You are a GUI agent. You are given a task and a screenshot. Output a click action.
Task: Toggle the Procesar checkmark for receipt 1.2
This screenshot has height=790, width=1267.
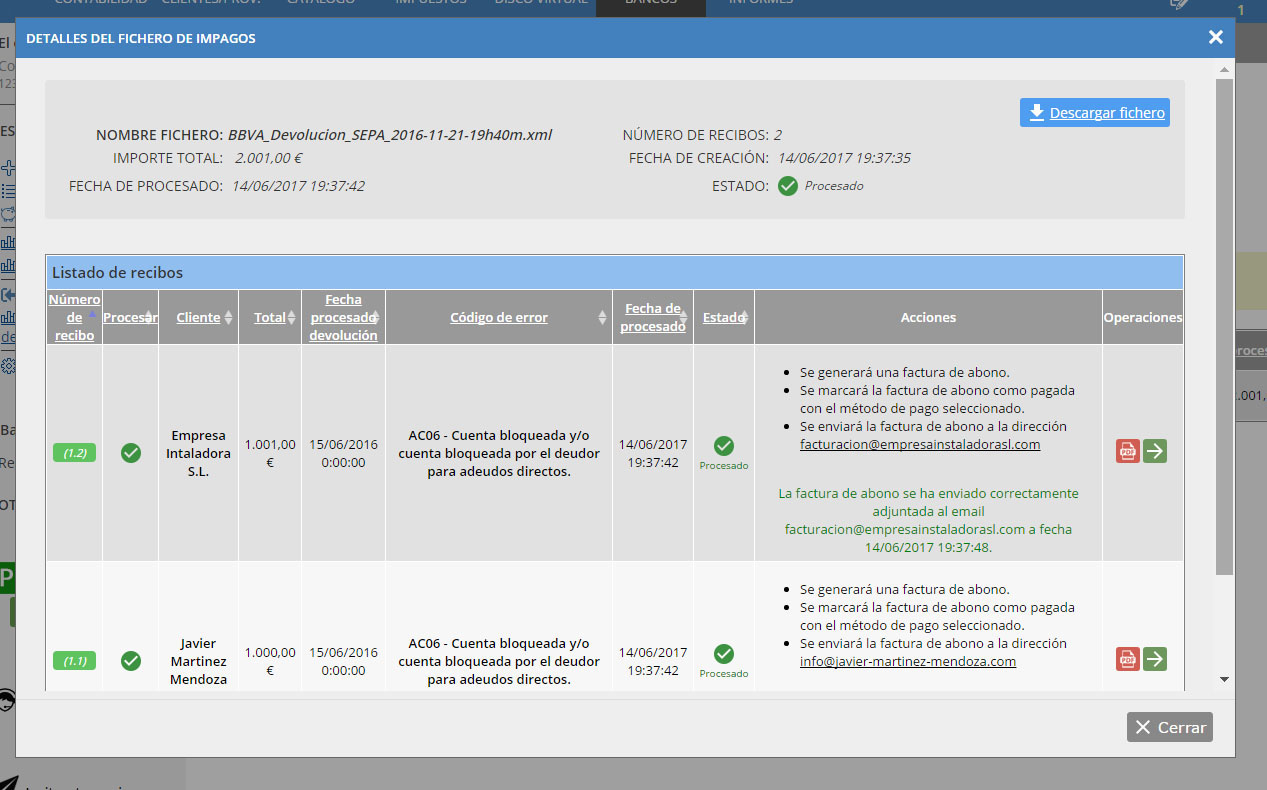pyautogui.click(x=130, y=453)
